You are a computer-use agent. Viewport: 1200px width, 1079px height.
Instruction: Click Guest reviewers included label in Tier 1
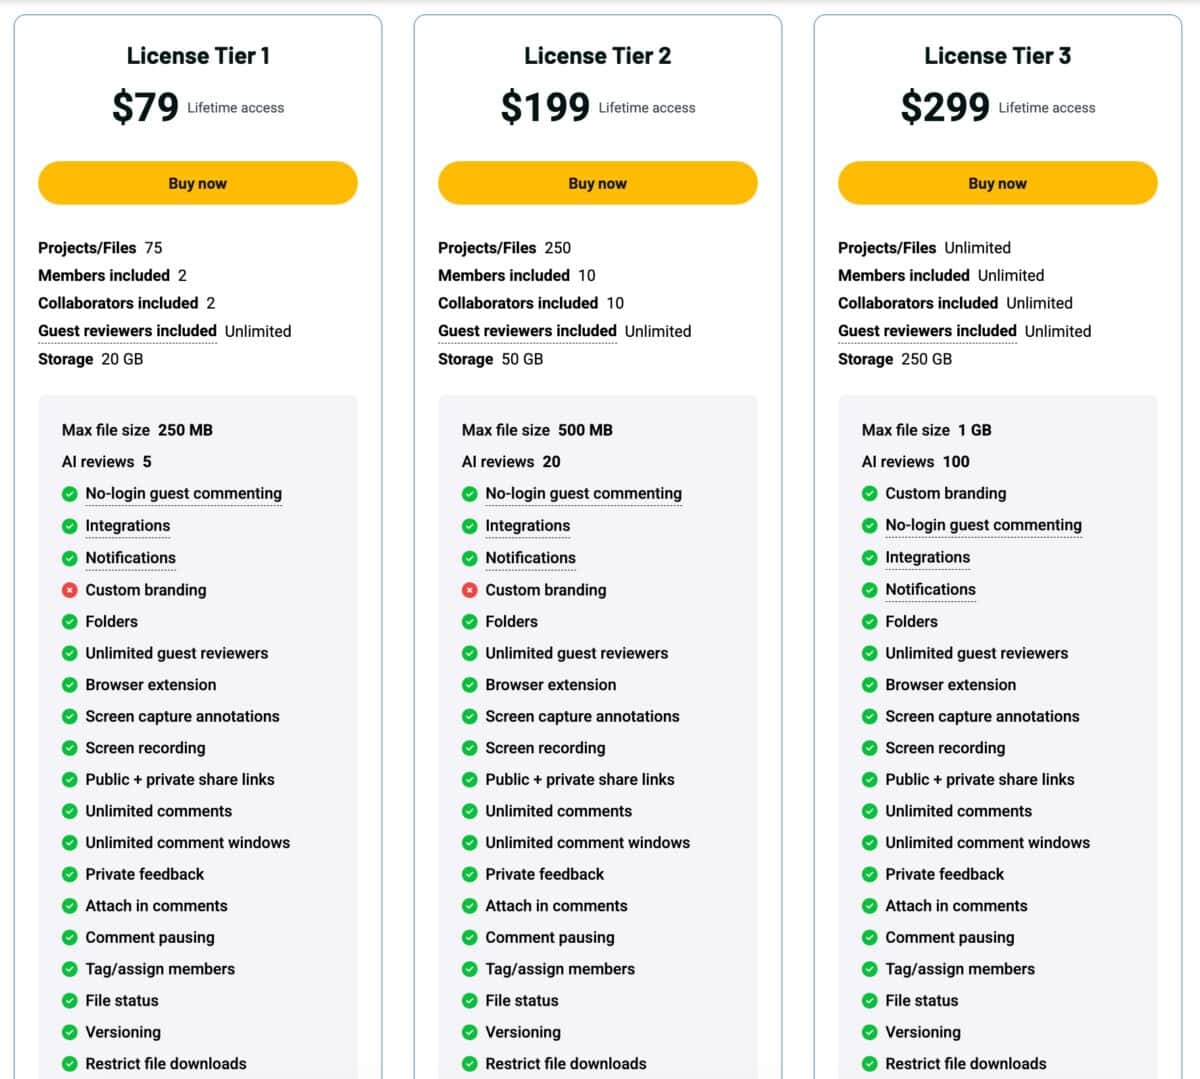pyautogui.click(x=127, y=331)
